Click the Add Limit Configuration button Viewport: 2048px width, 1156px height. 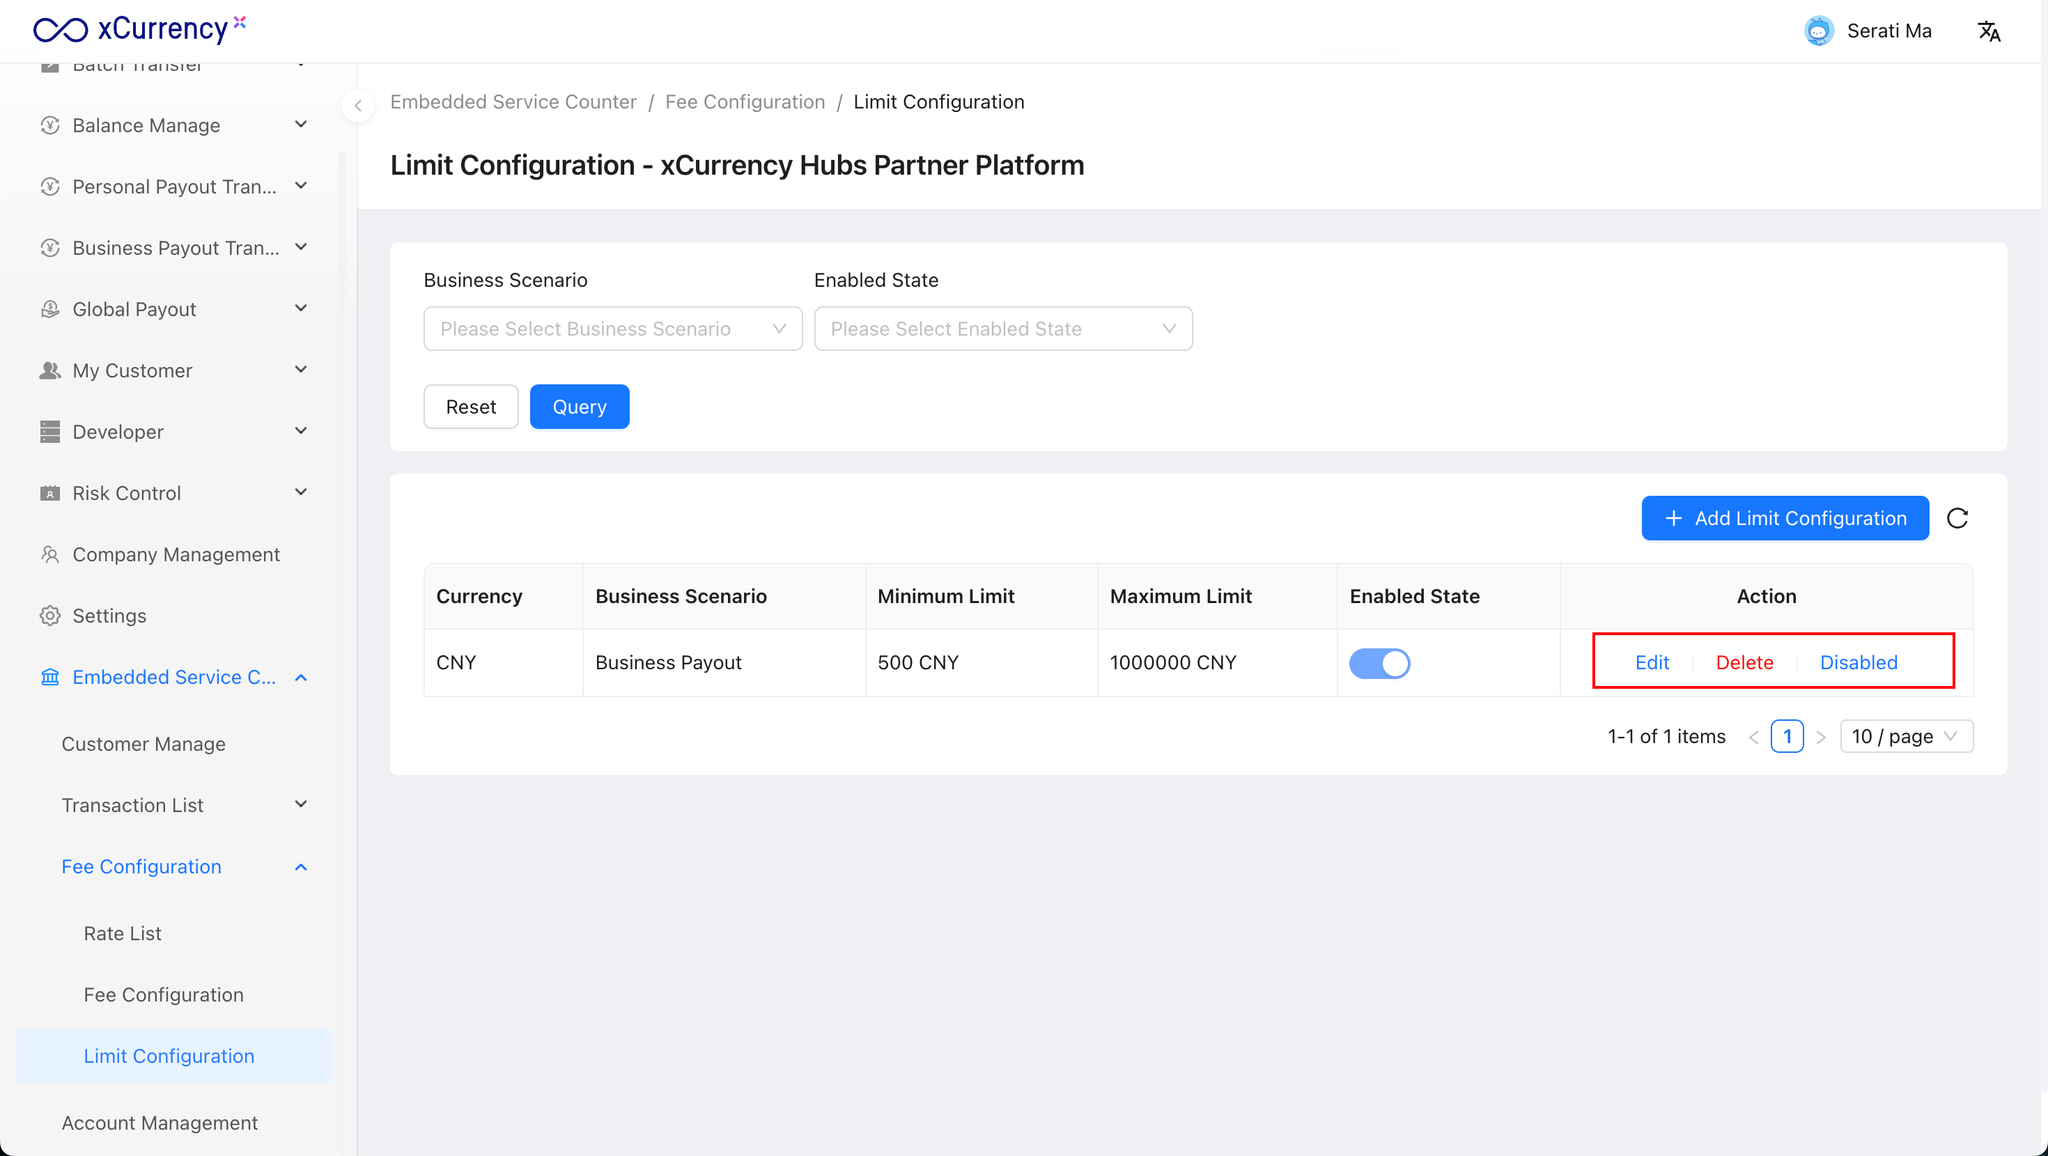[1785, 518]
